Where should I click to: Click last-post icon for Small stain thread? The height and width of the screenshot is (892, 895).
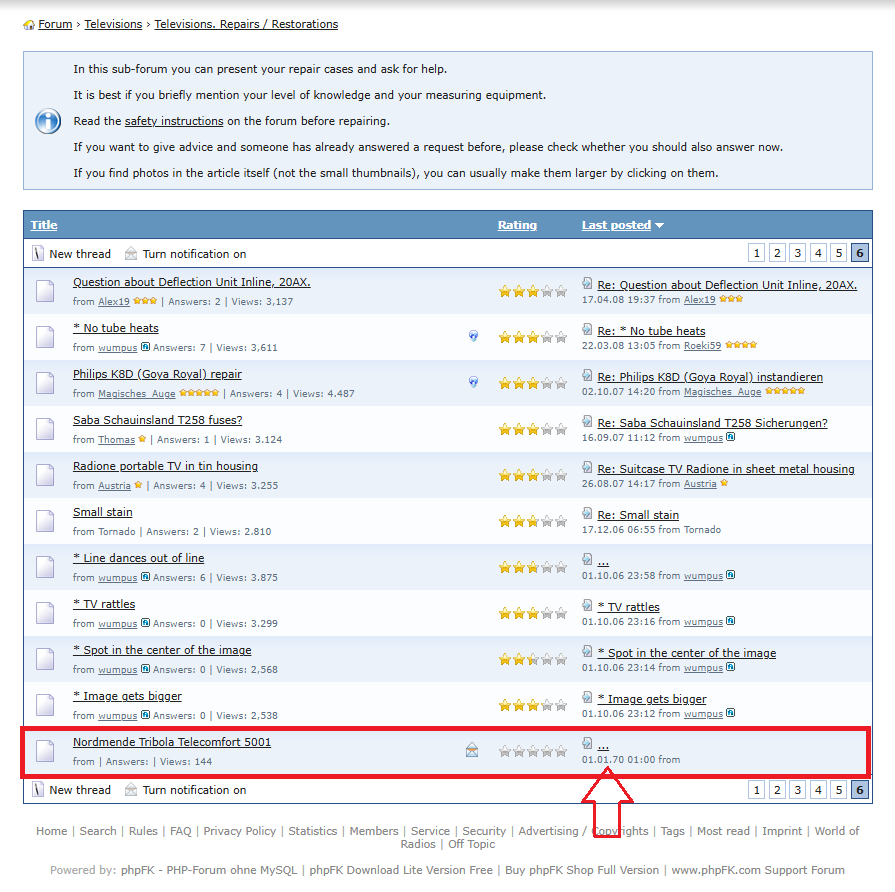point(588,514)
